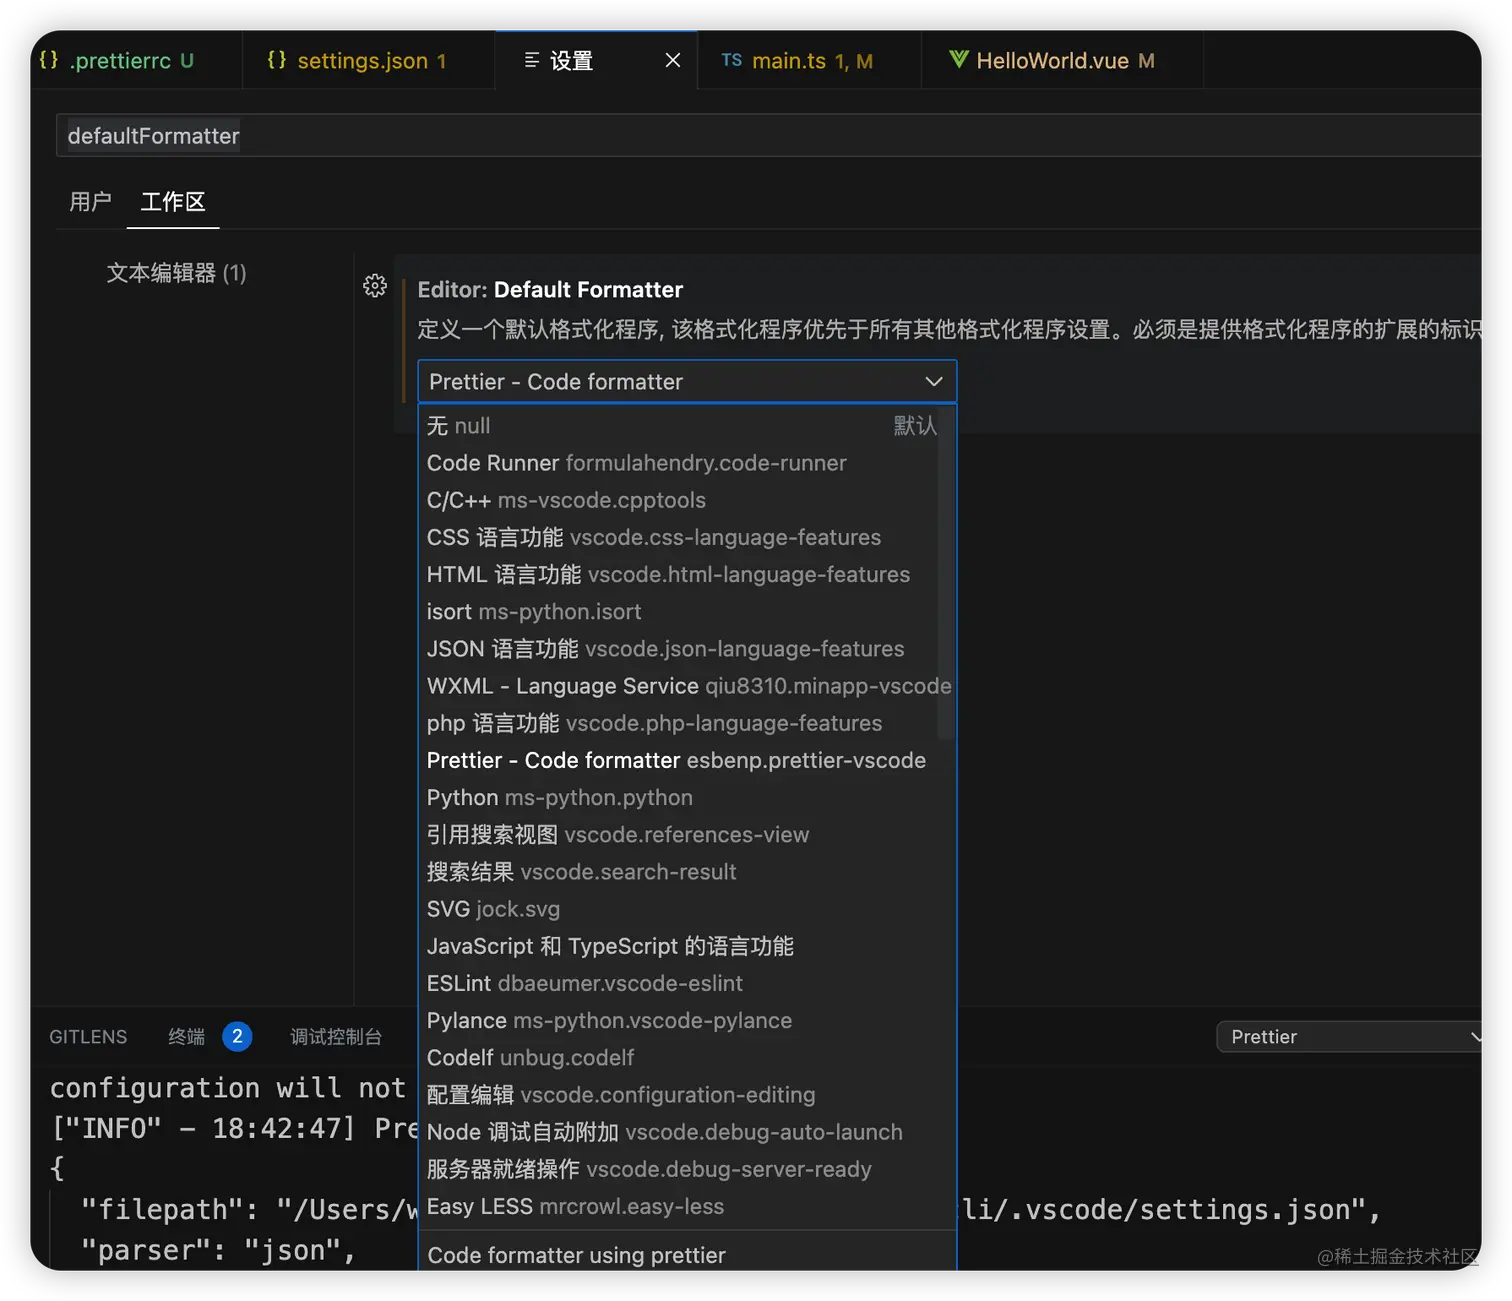Select HTML 语言功能 formatter option

point(682,574)
